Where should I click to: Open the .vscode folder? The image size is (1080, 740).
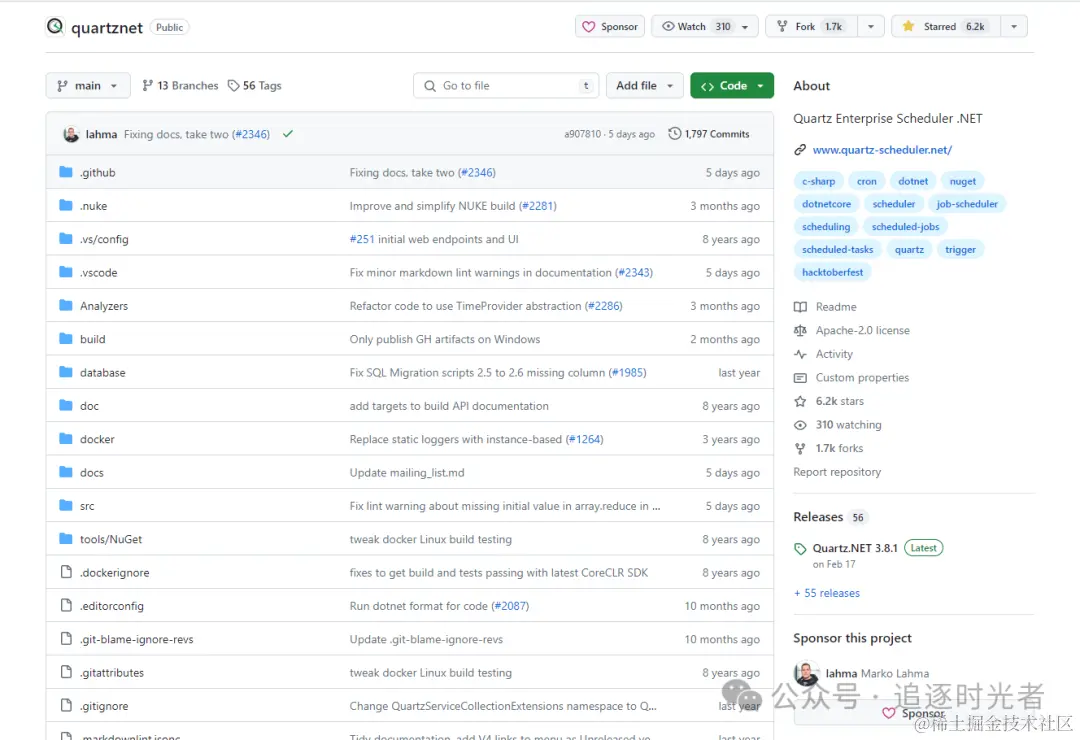[x=98, y=273]
